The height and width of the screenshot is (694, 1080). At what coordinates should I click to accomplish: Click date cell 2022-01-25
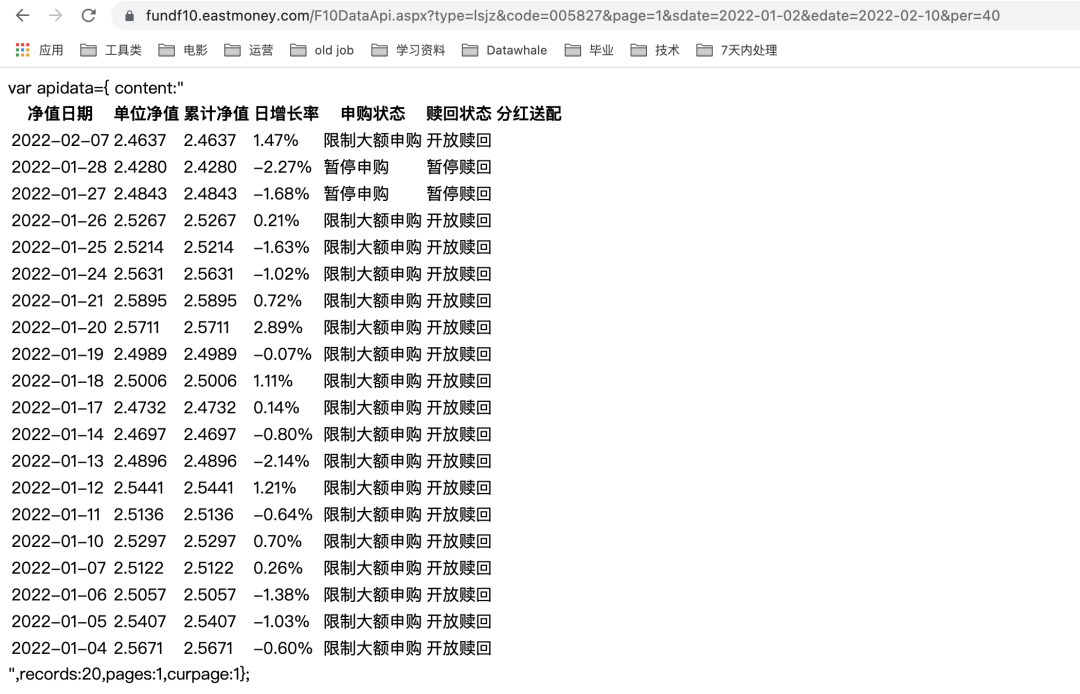pyautogui.click(x=59, y=247)
